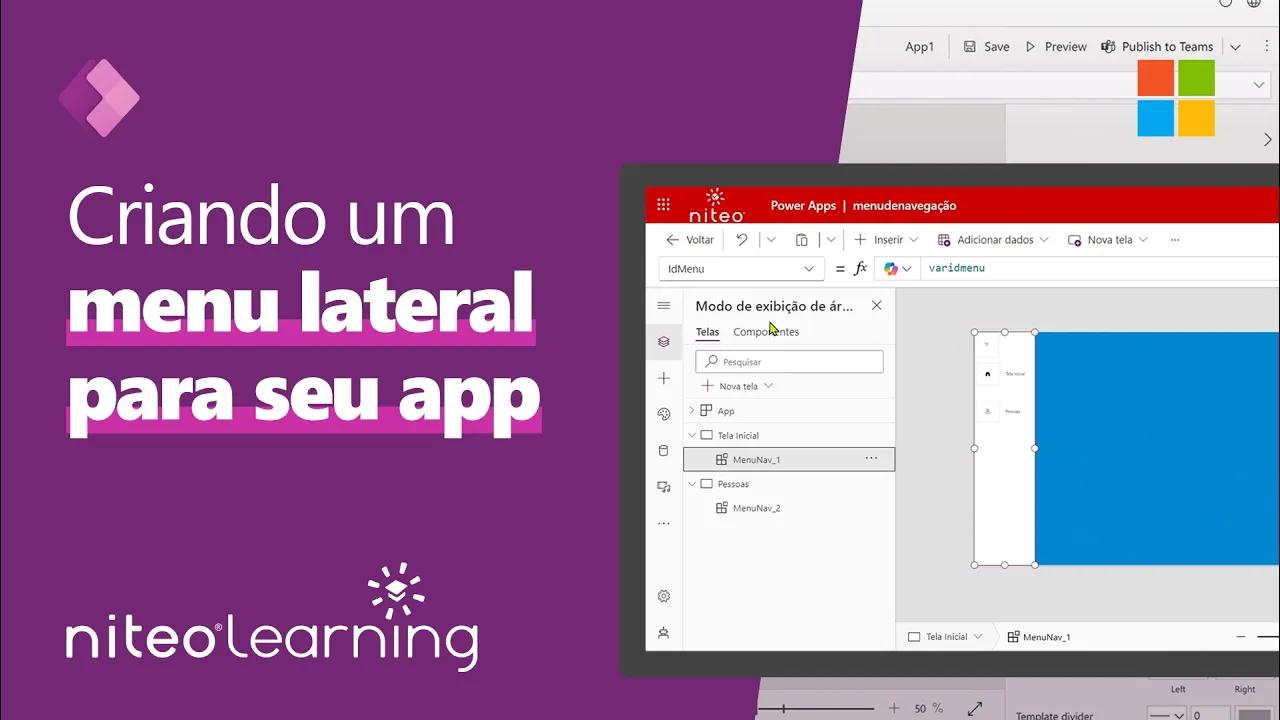
Task: Expand the hamburger navigation menu in sidebar
Action: coord(664,306)
